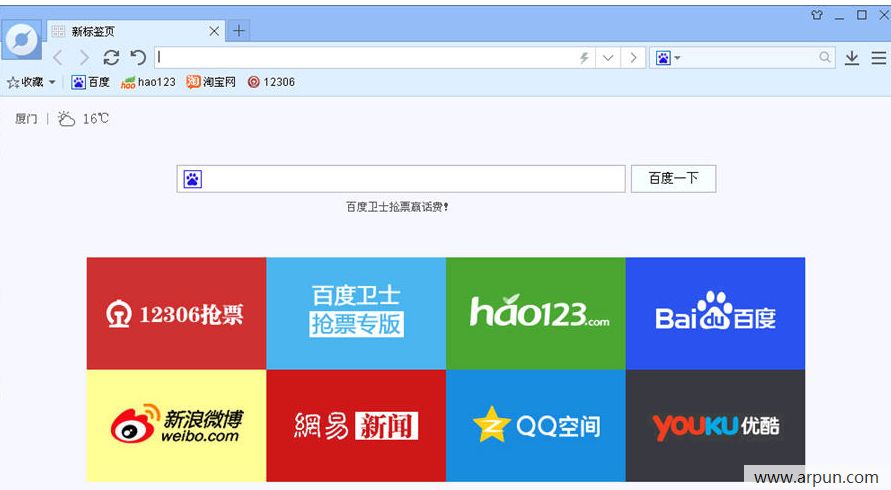Open the 網易新闻 tile
This screenshot has height=490, width=891.
pos(356,425)
